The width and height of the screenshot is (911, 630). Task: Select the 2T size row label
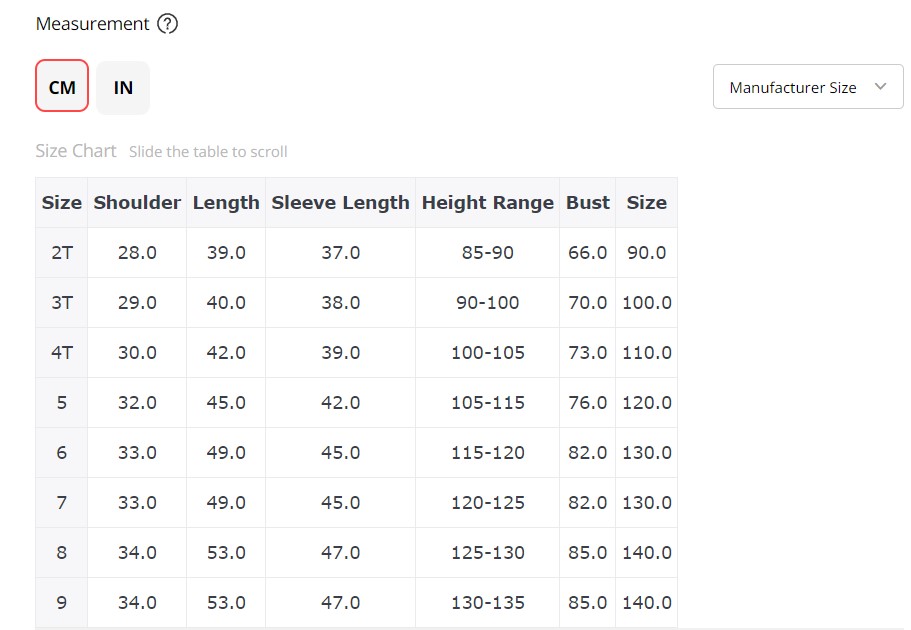pos(62,252)
